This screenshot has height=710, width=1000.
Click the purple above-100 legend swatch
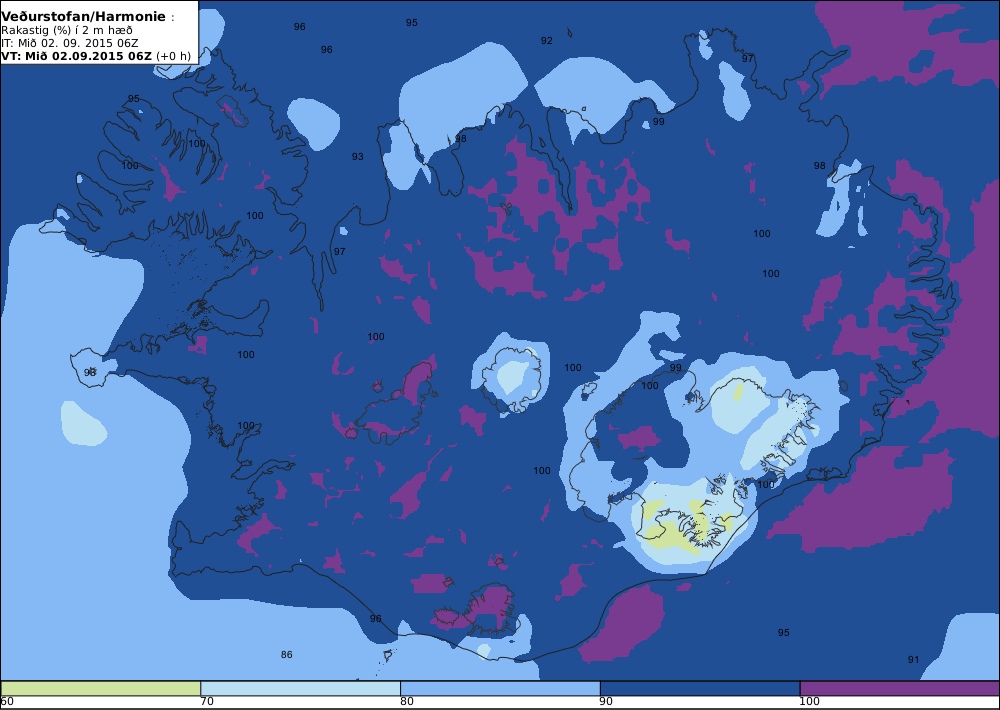pos(900,688)
